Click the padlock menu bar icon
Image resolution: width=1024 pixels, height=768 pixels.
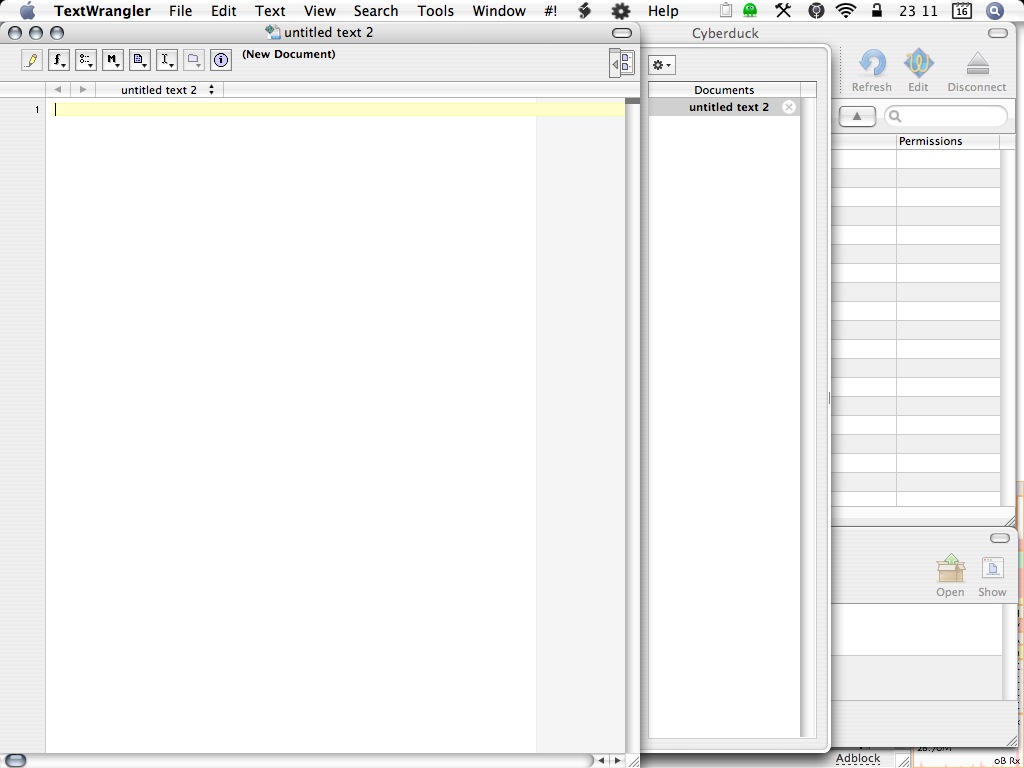tap(876, 10)
